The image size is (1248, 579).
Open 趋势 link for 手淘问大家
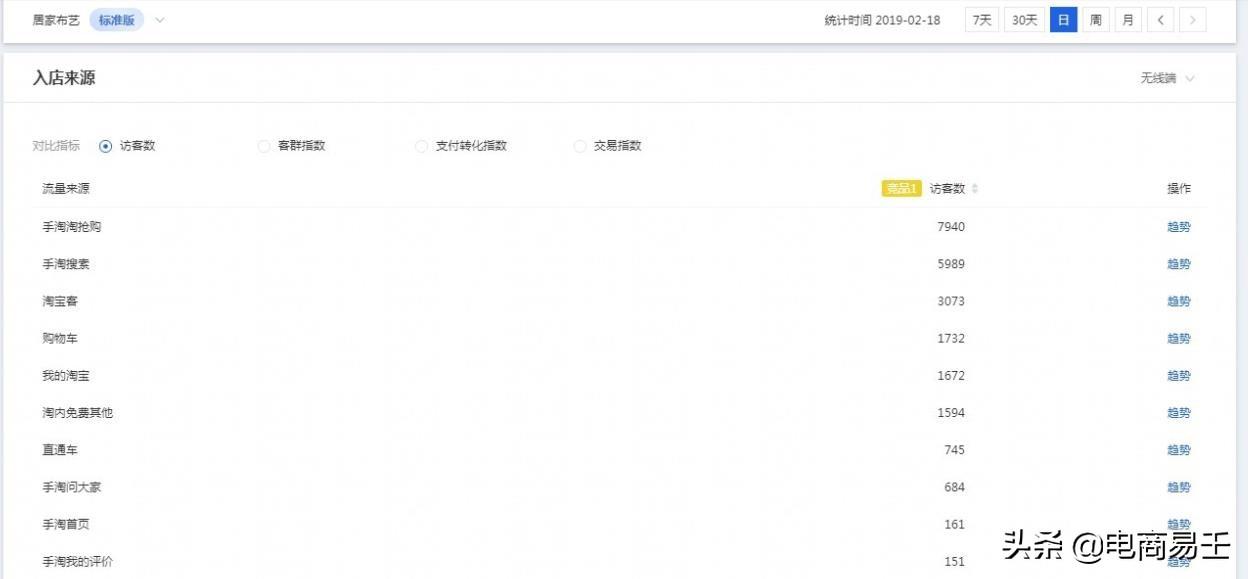[x=1179, y=487]
